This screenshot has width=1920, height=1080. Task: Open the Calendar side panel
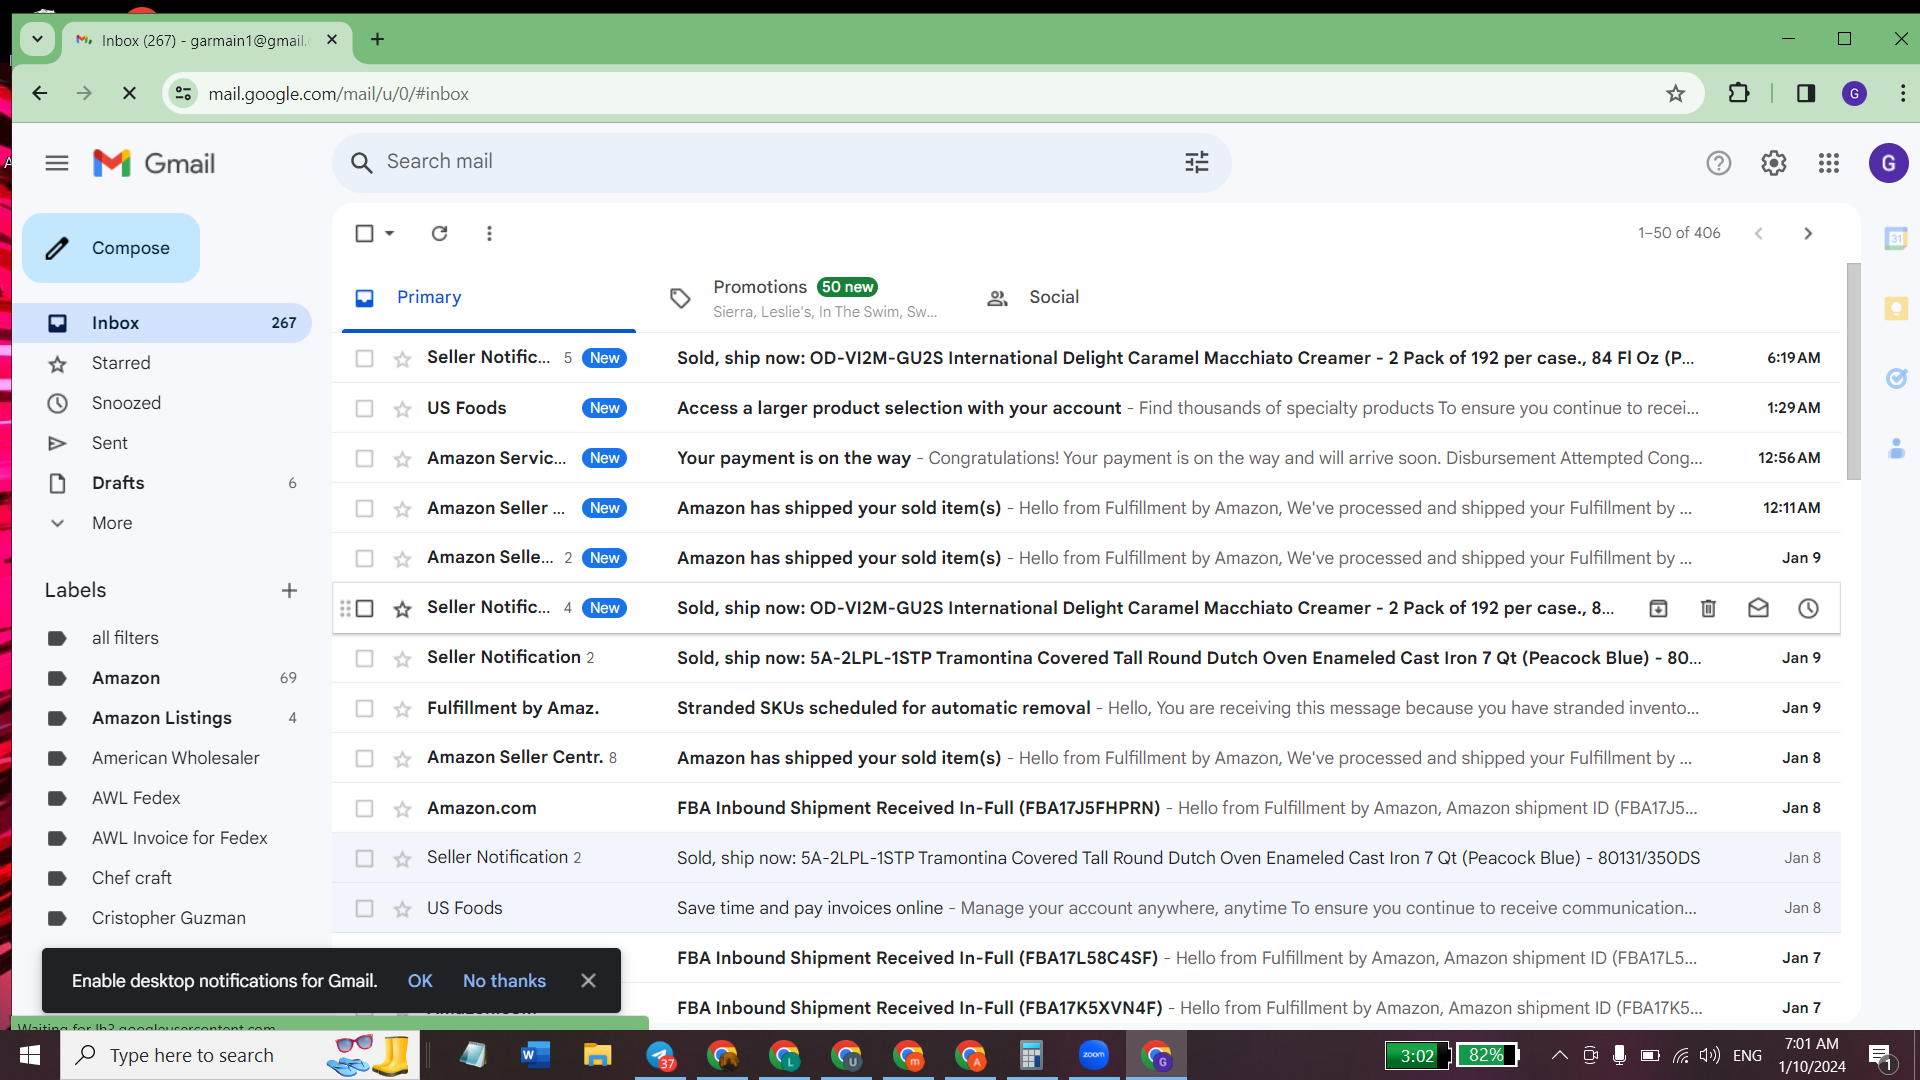pyautogui.click(x=1896, y=239)
